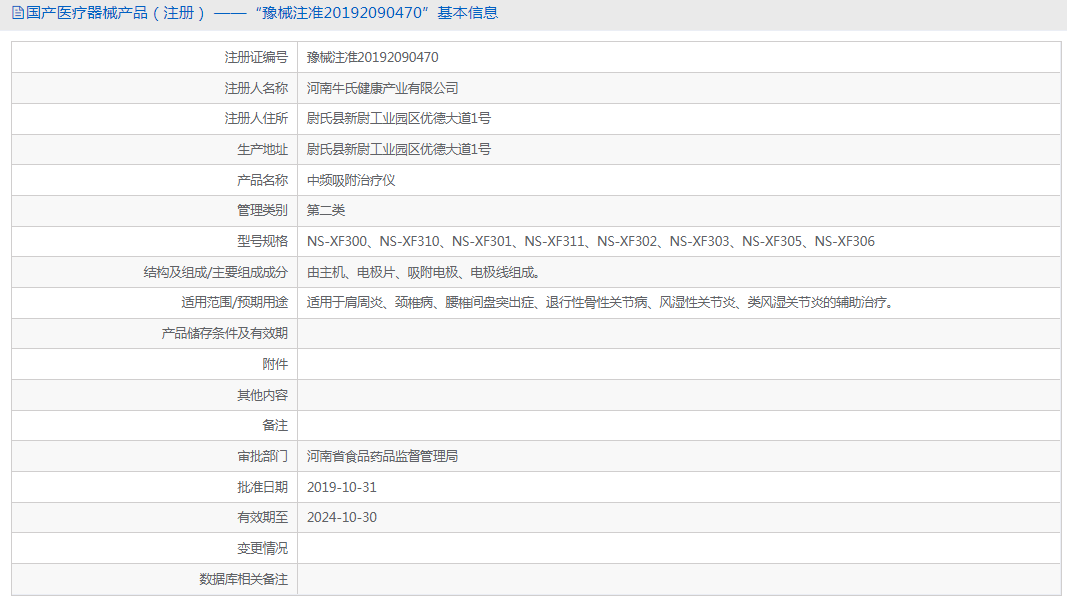Image resolution: width=1067 pixels, height=602 pixels.
Task: Select the 注册人住所 address value
Action: (x=398, y=118)
